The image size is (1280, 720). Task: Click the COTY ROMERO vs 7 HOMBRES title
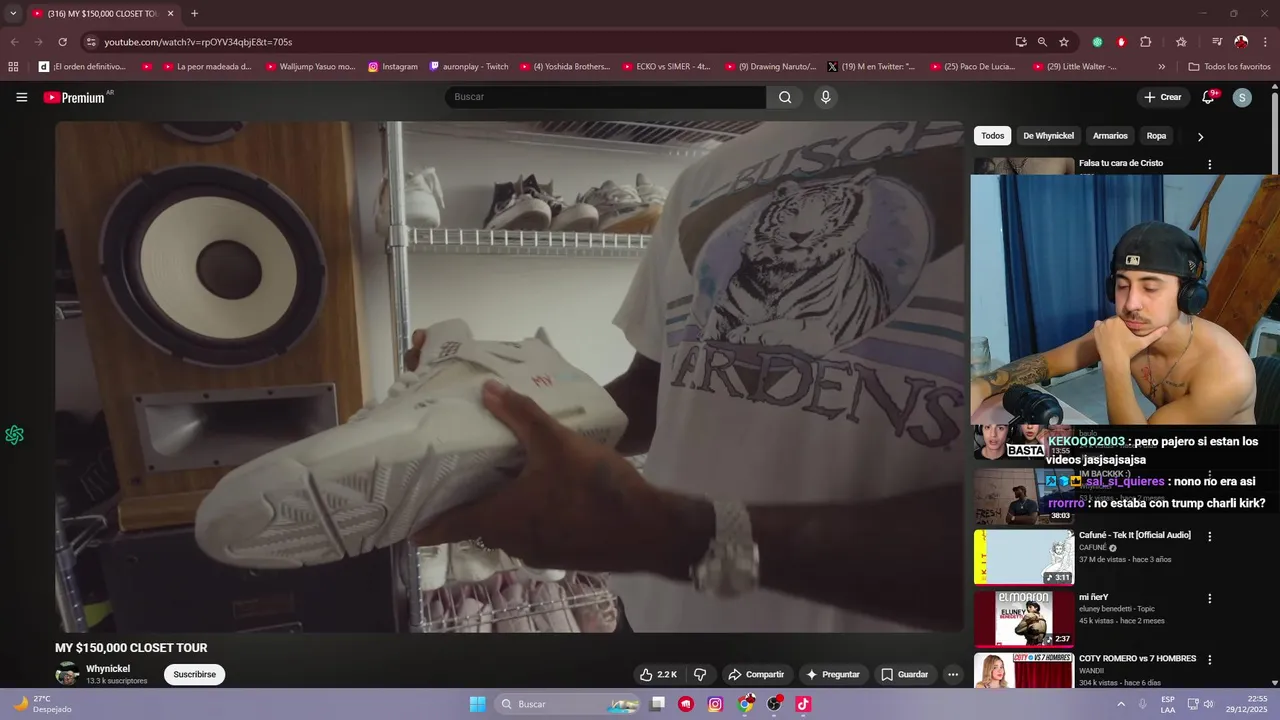1137,659
